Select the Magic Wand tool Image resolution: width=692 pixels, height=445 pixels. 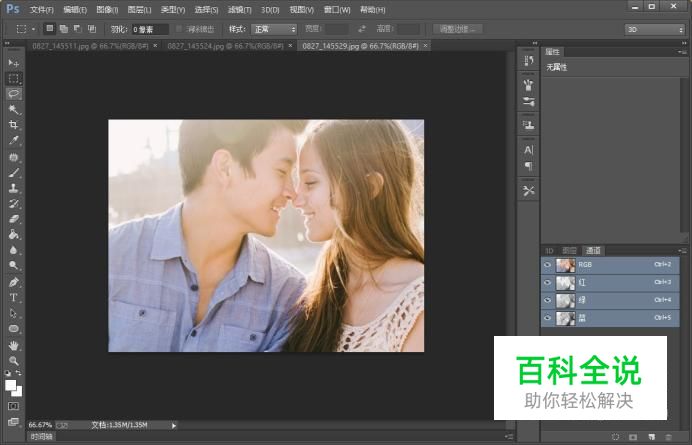tap(14, 109)
